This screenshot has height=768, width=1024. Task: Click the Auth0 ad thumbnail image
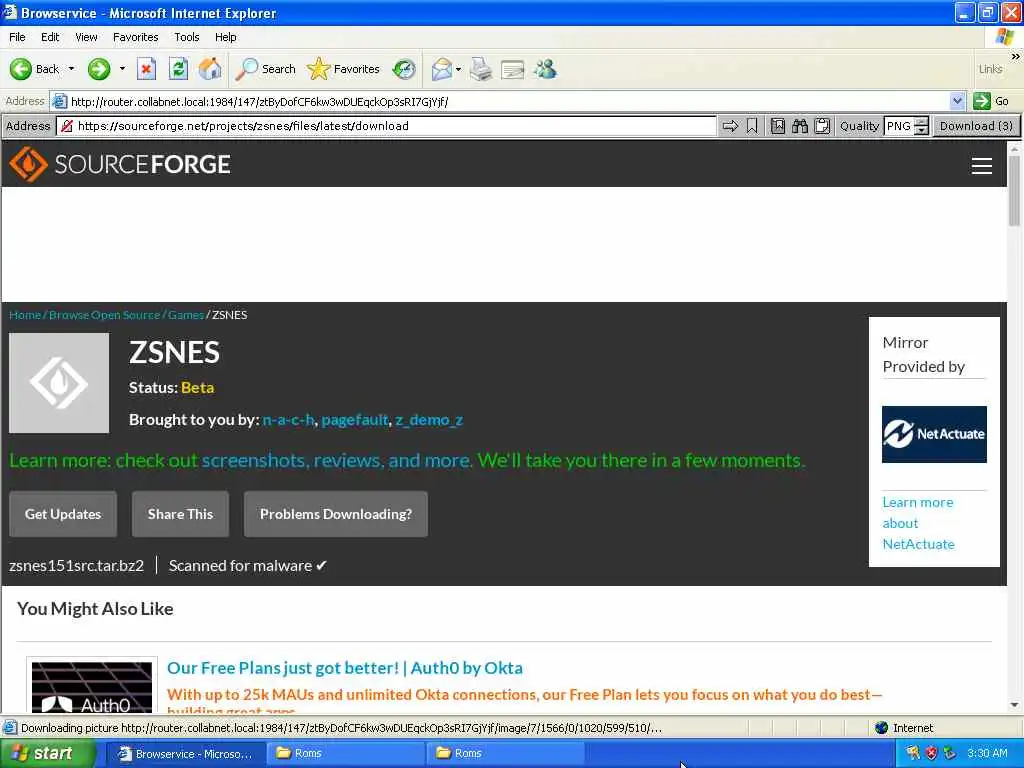[x=91, y=686]
